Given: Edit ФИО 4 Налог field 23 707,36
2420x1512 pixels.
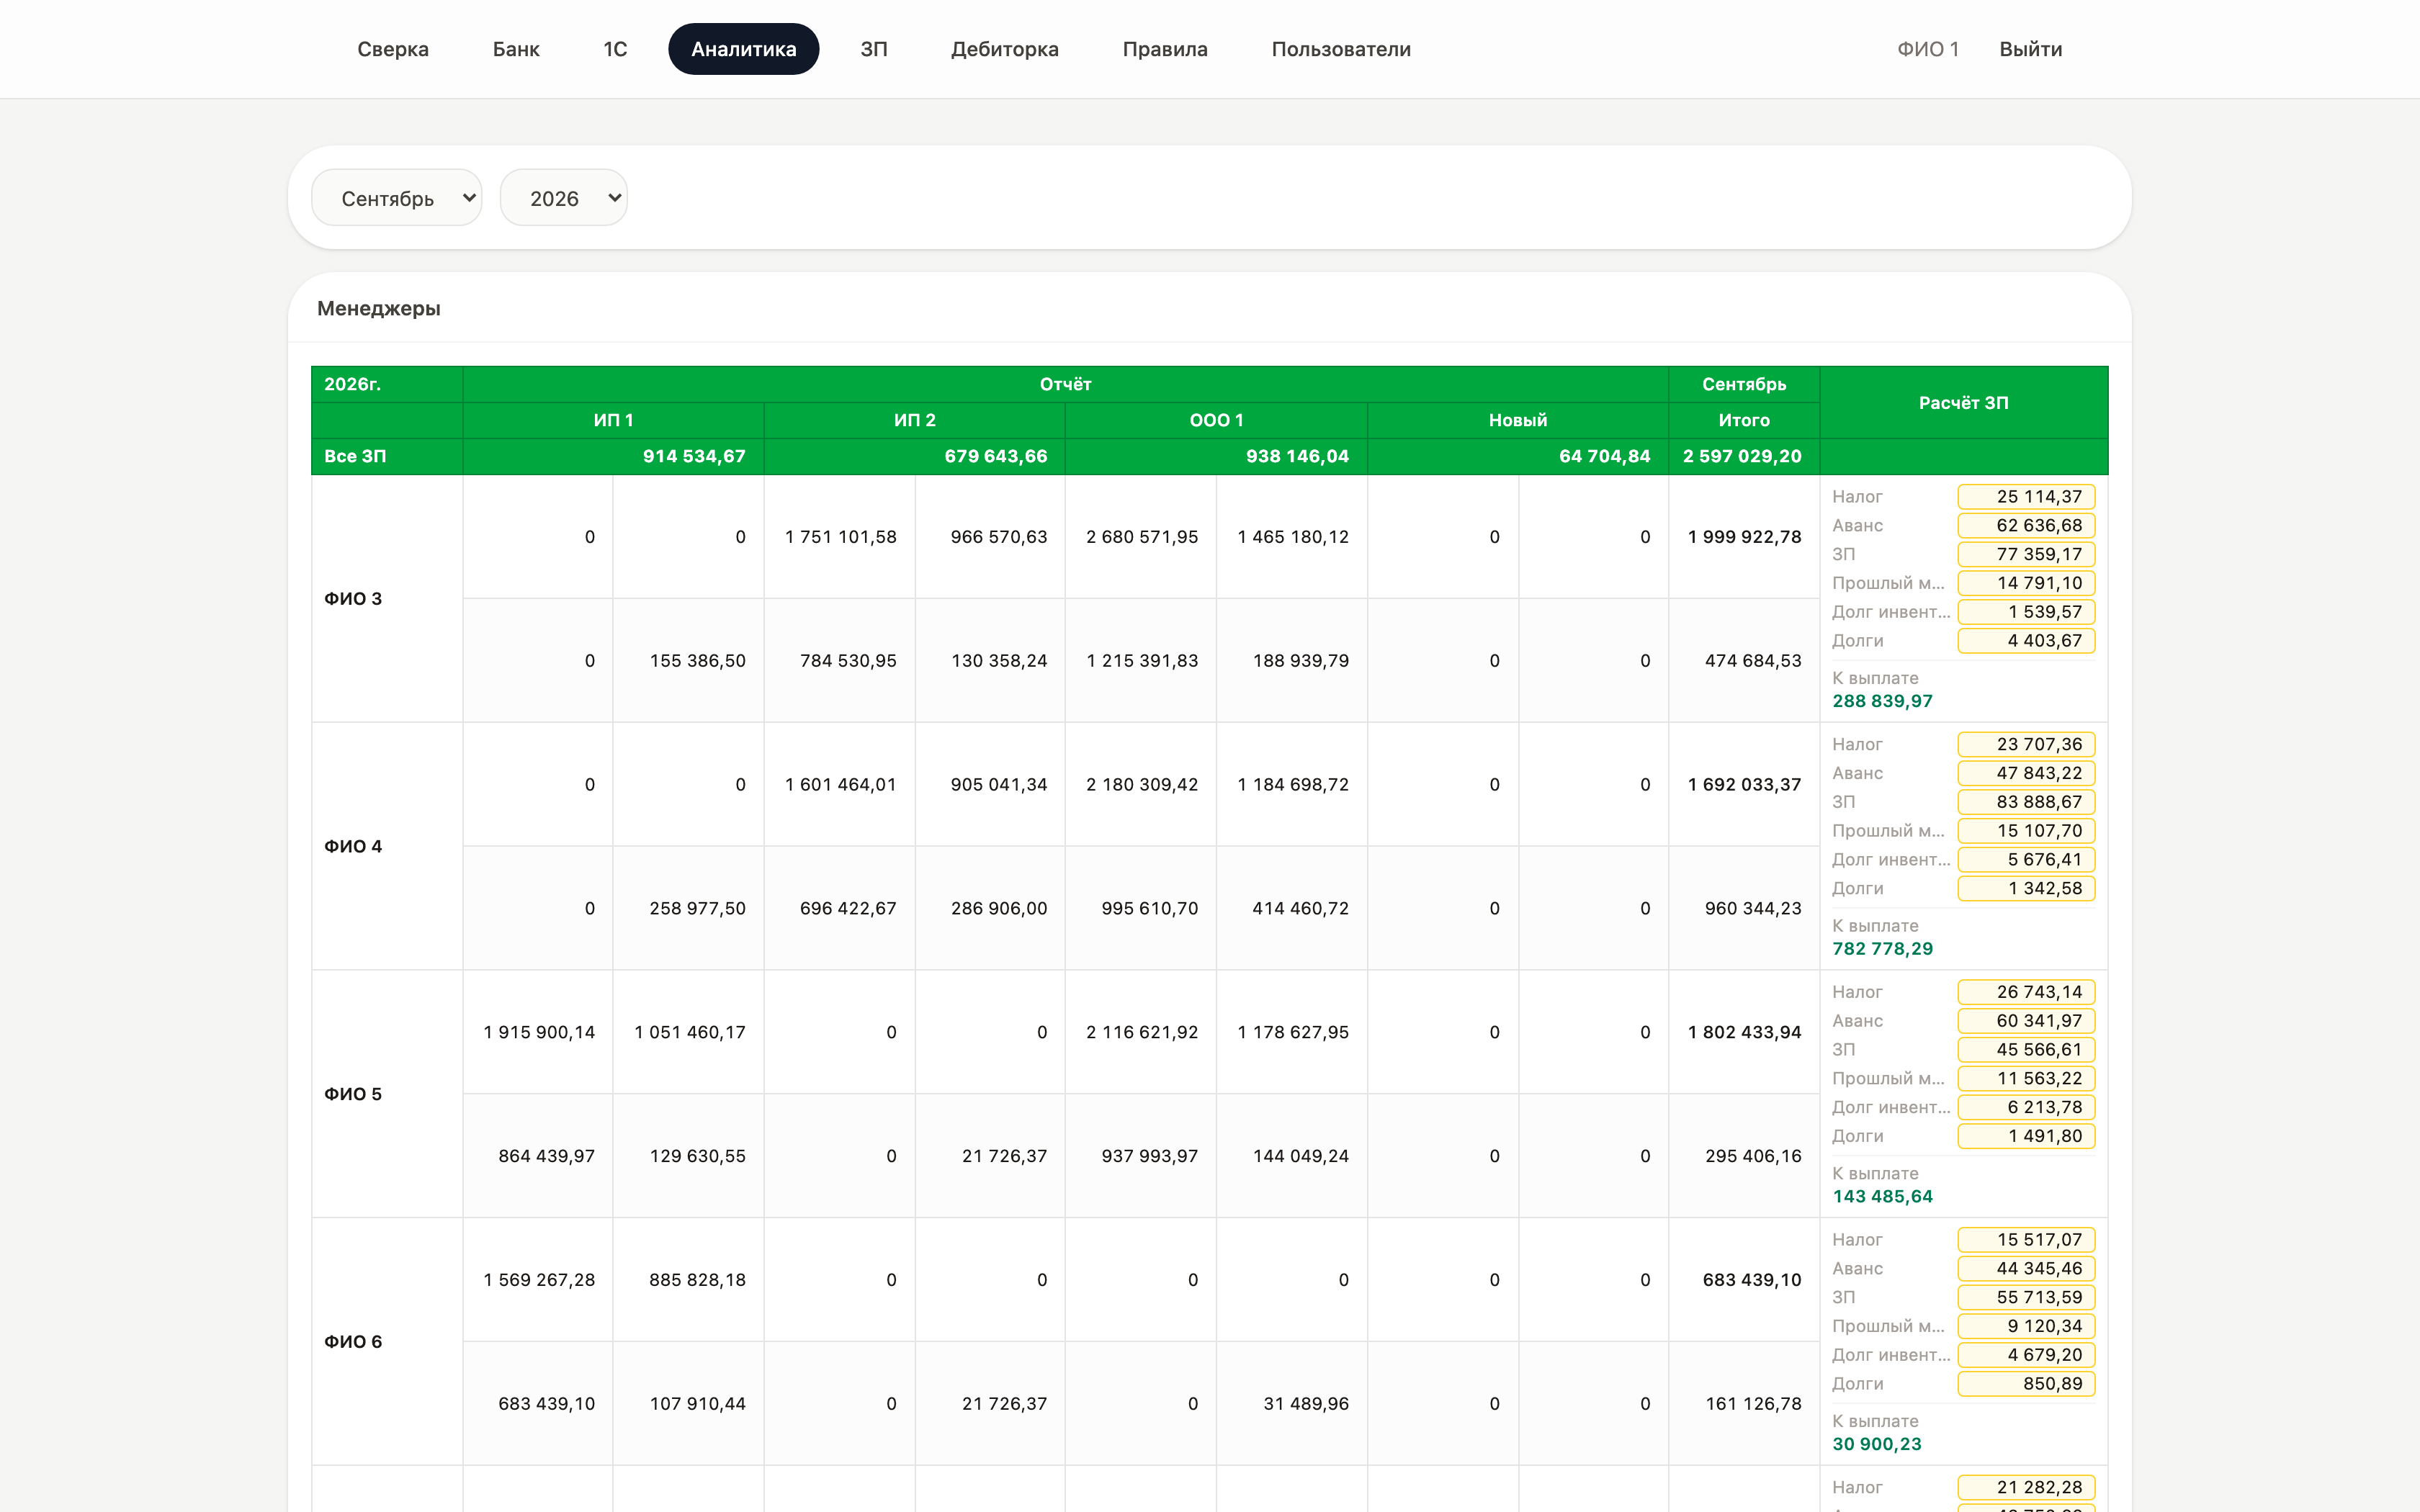Looking at the screenshot, I should tap(2026, 745).
